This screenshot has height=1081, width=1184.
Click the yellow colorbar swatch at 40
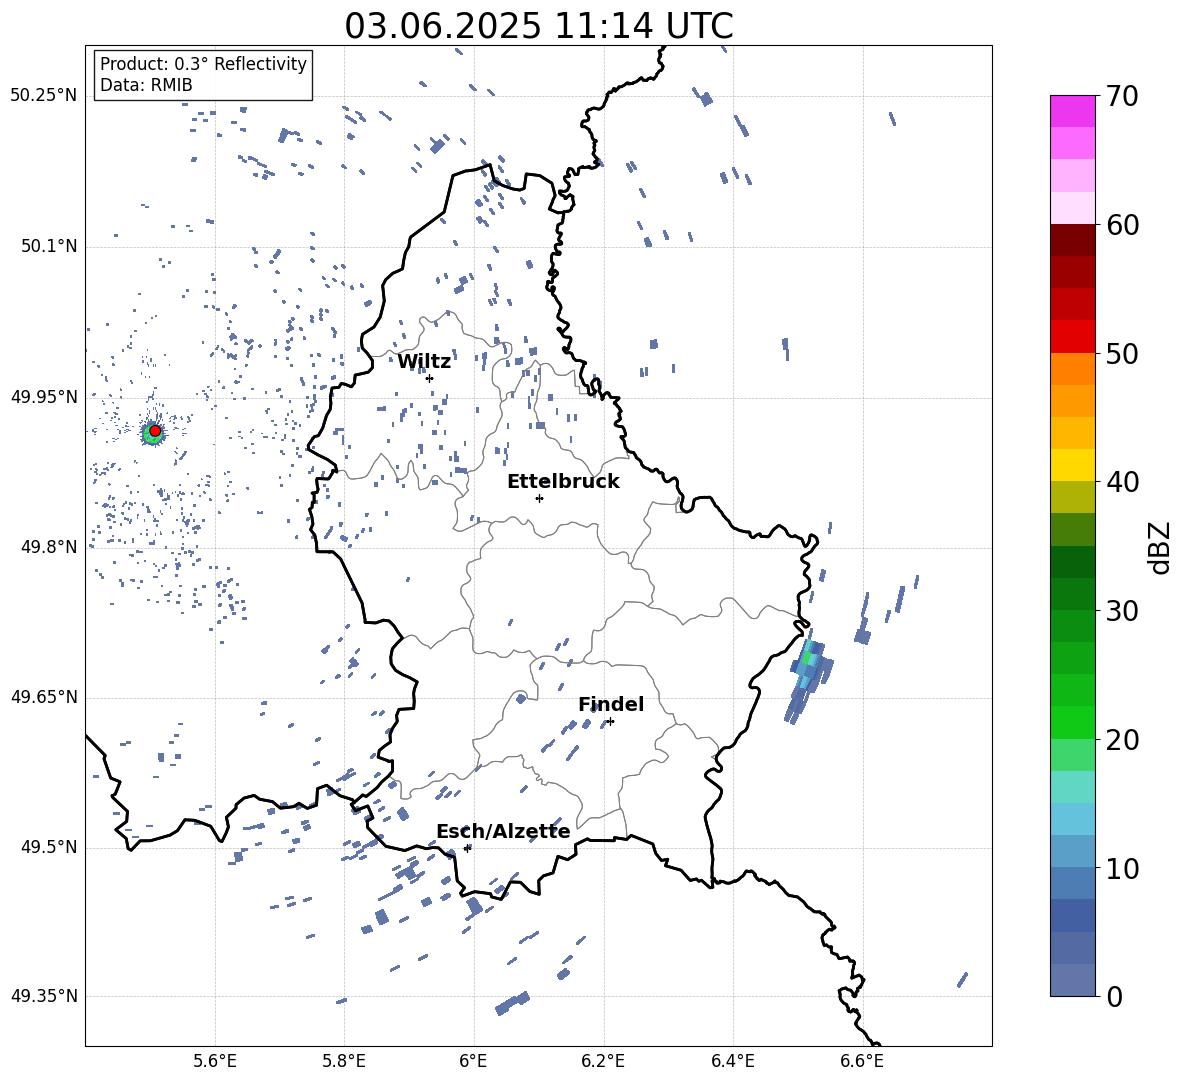1073,465
